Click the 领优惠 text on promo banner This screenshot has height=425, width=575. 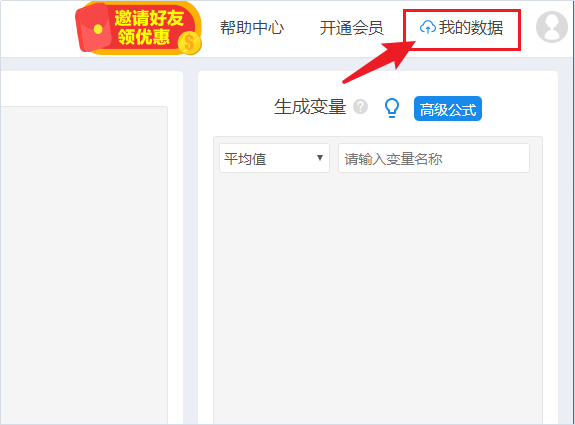[x=144, y=37]
